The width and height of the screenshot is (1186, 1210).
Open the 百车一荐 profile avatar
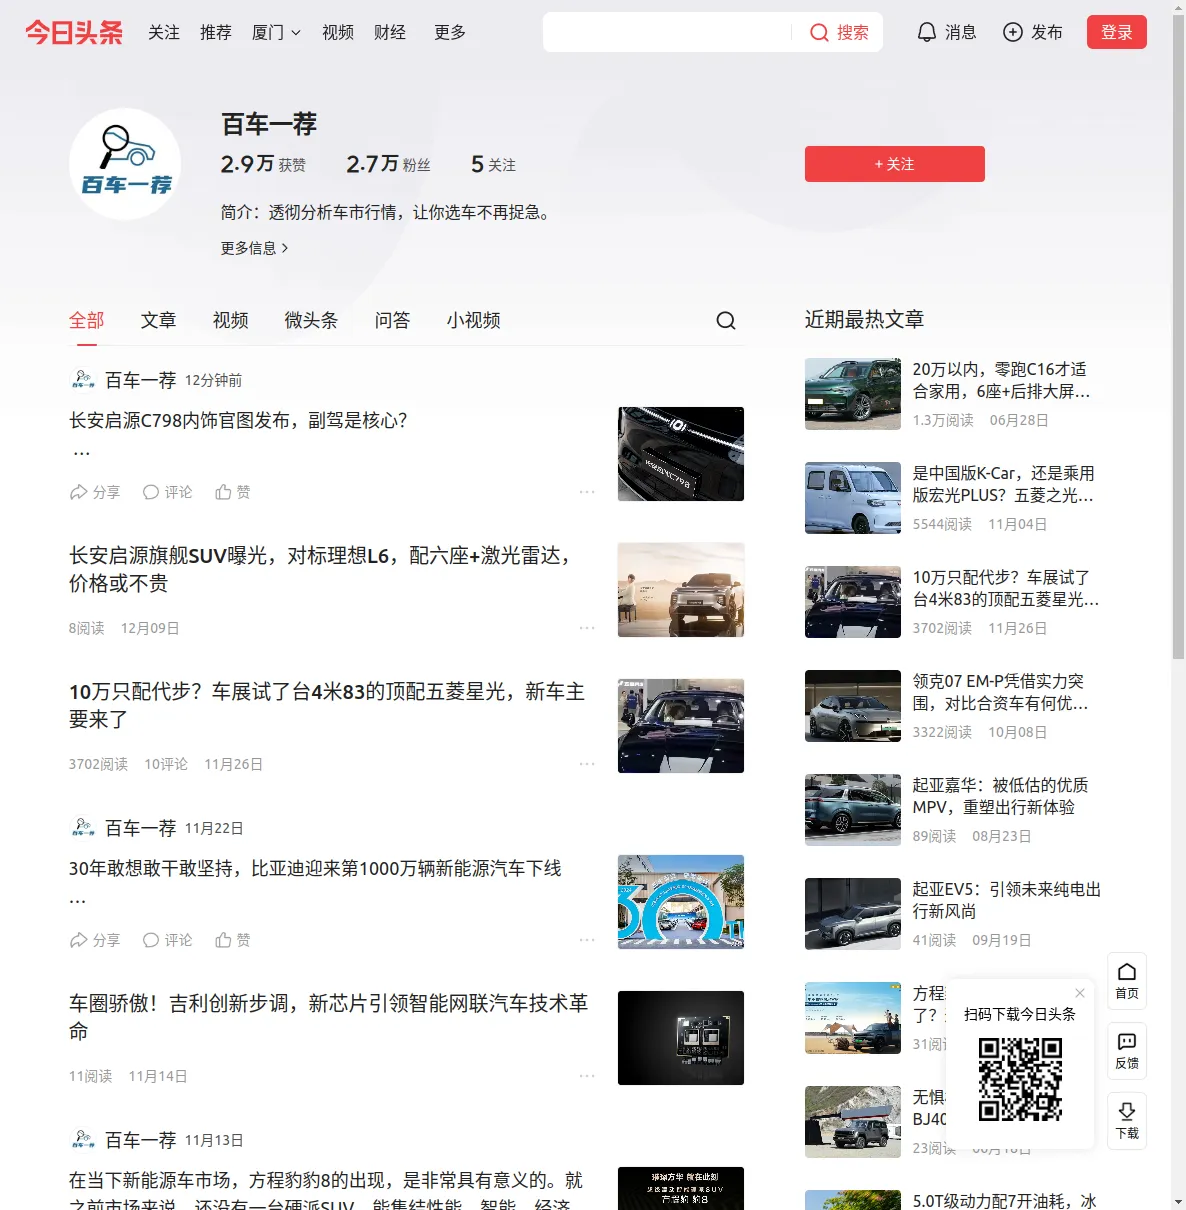[125, 164]
